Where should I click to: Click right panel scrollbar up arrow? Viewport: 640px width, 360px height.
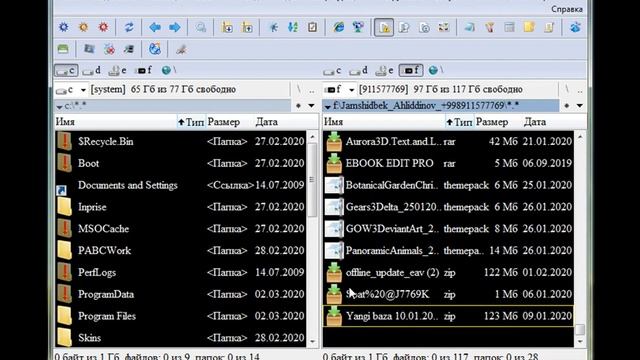click(580, 137)
